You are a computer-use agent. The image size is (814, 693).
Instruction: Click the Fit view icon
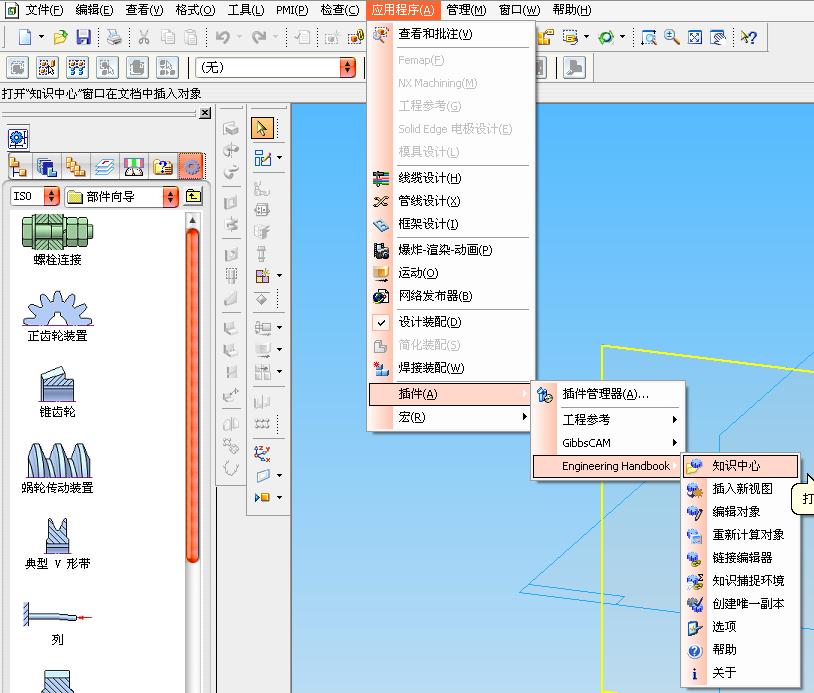(695, 37)
